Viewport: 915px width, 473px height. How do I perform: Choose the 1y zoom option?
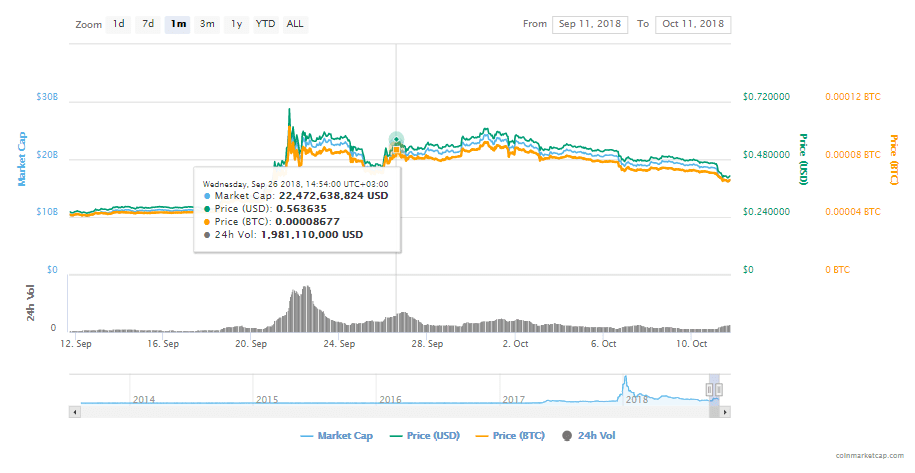point(236,23)
